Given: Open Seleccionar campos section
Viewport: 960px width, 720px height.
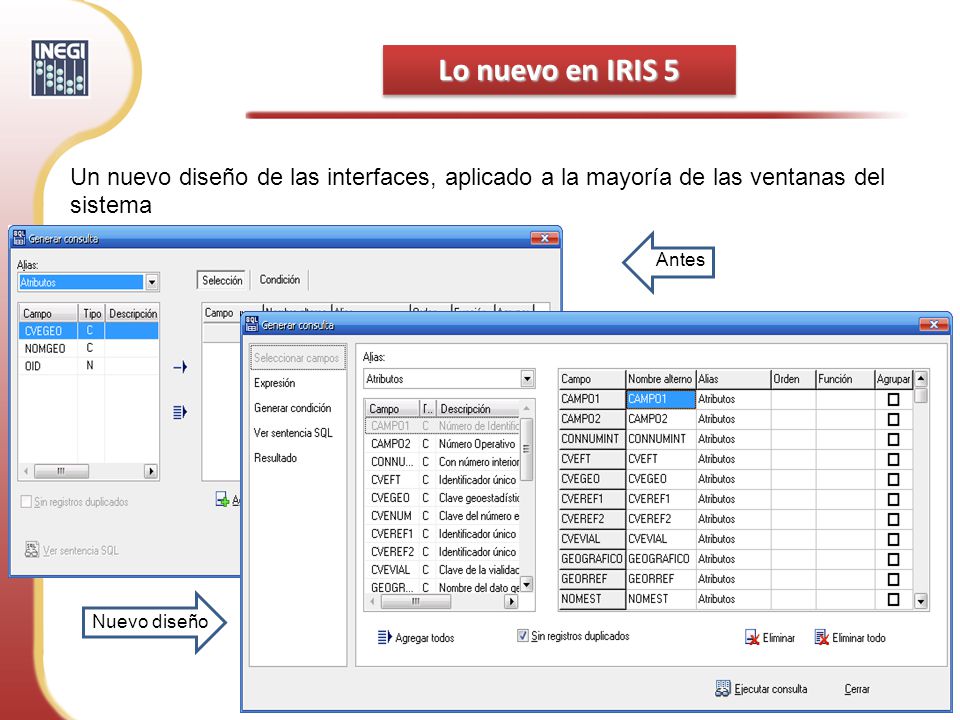Looking at the screenshot, I should tap(297, 358).
